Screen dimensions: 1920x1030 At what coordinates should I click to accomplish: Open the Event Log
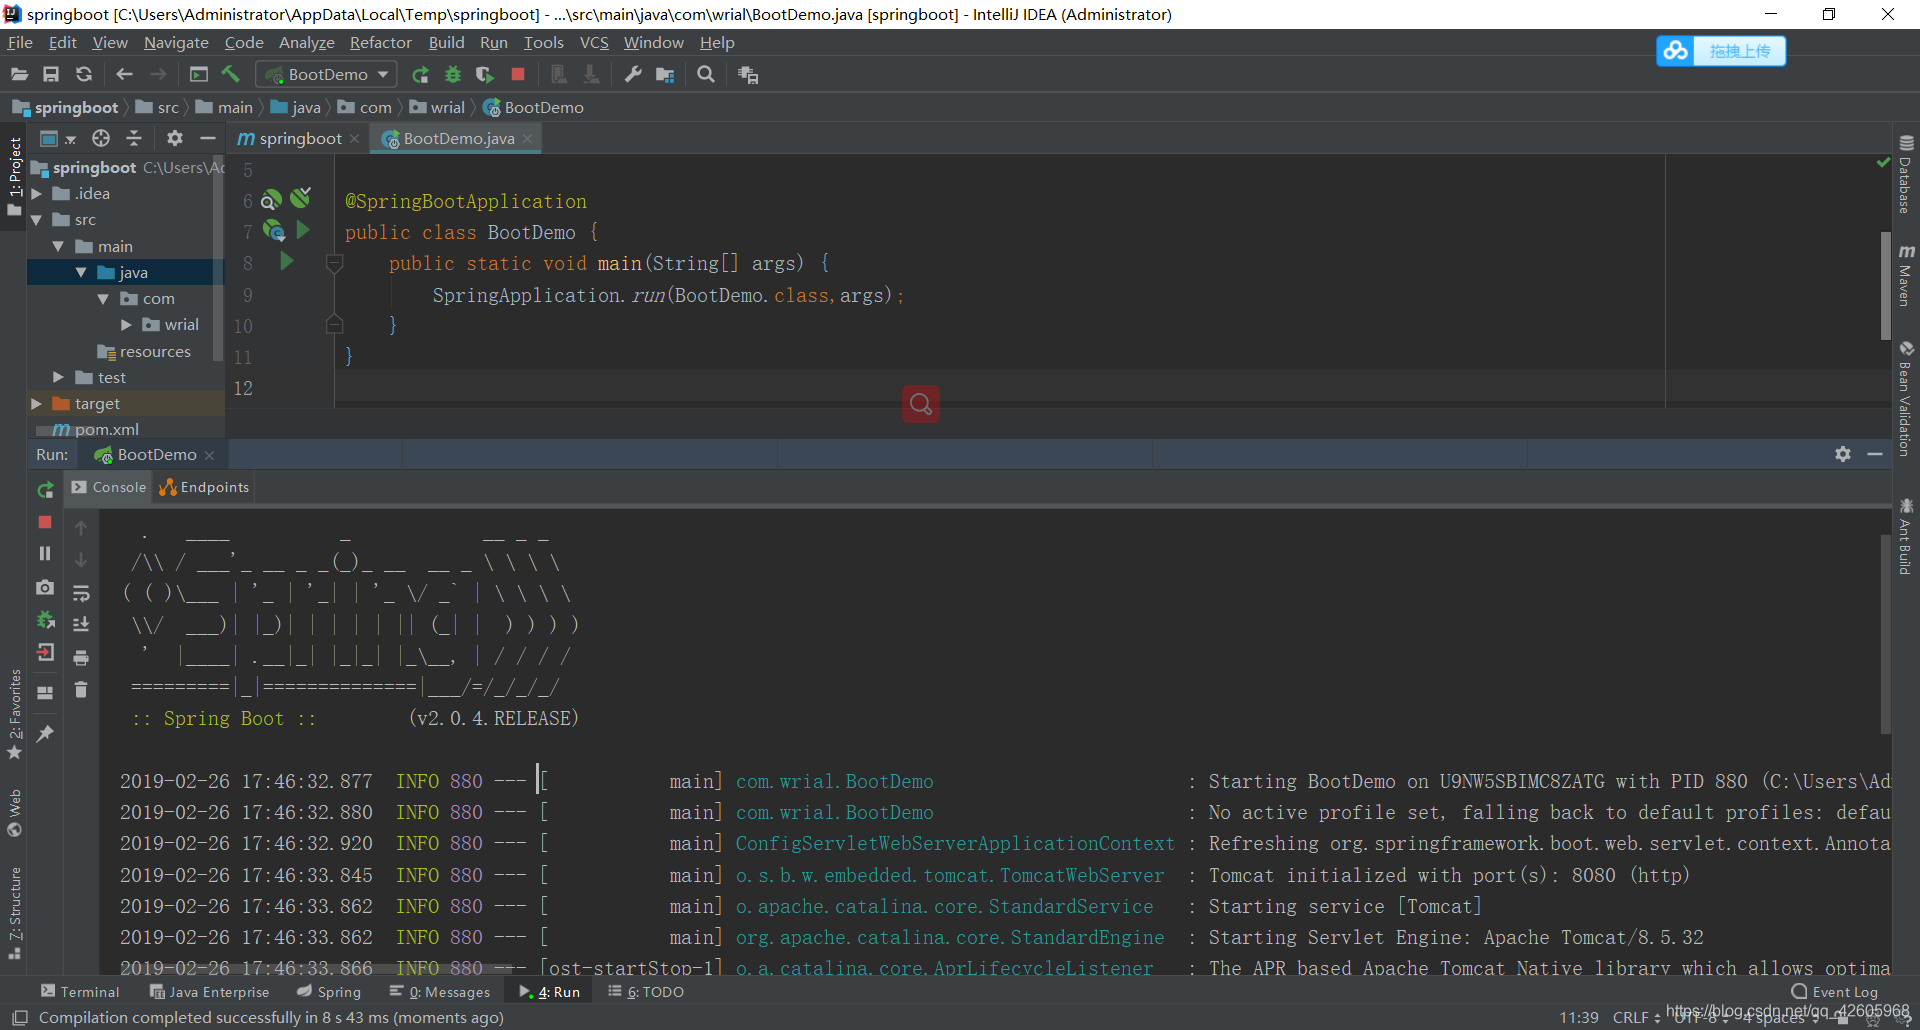[1835, 992]
